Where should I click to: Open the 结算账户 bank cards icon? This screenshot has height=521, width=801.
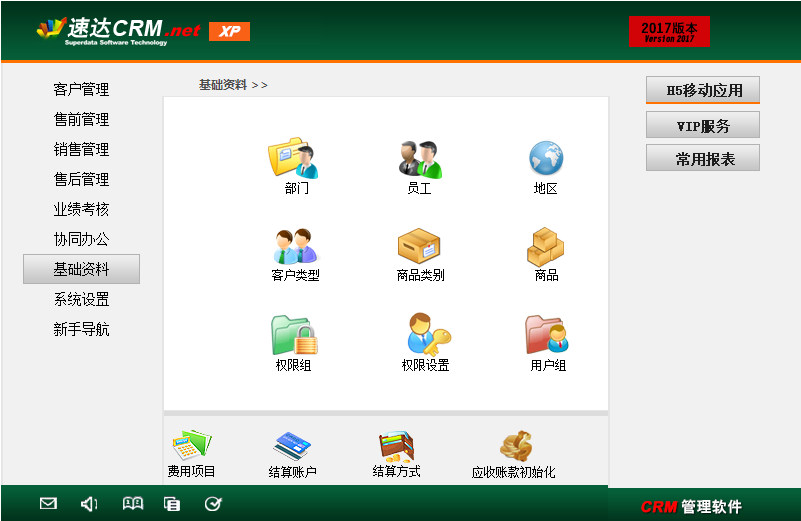point(292,445)
